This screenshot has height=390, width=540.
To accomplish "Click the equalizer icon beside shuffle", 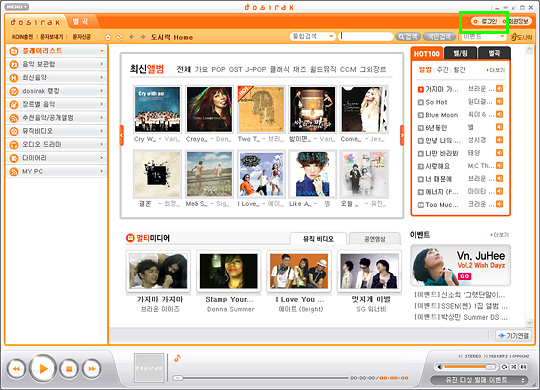I will coord(523,367).
